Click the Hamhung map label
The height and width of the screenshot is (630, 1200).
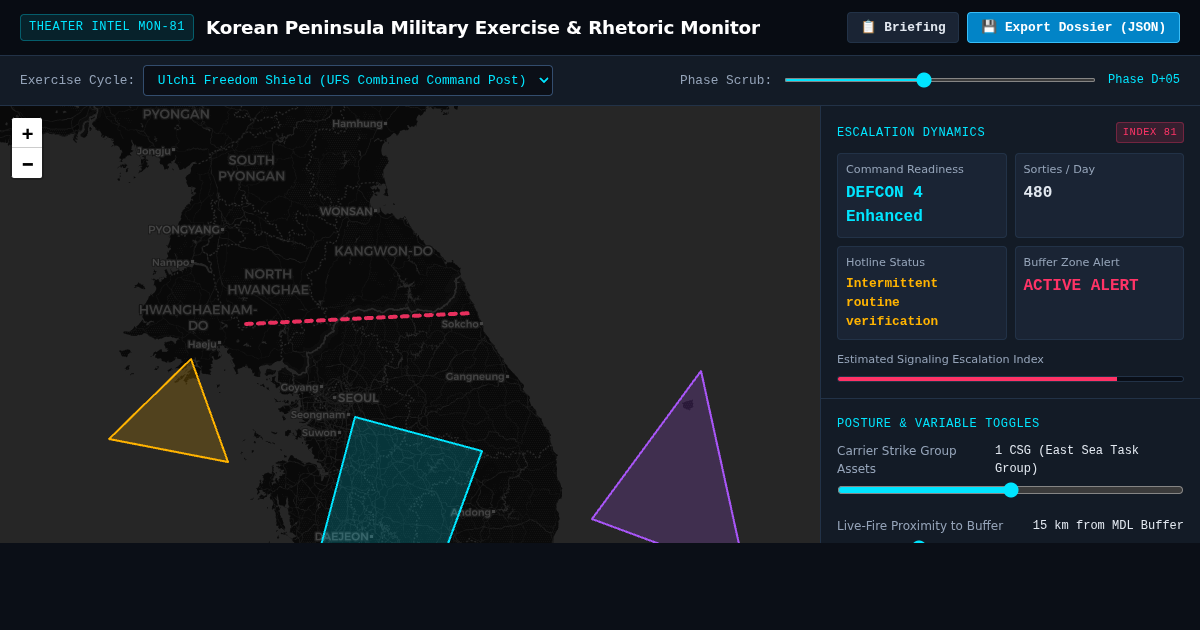point(357,124)
